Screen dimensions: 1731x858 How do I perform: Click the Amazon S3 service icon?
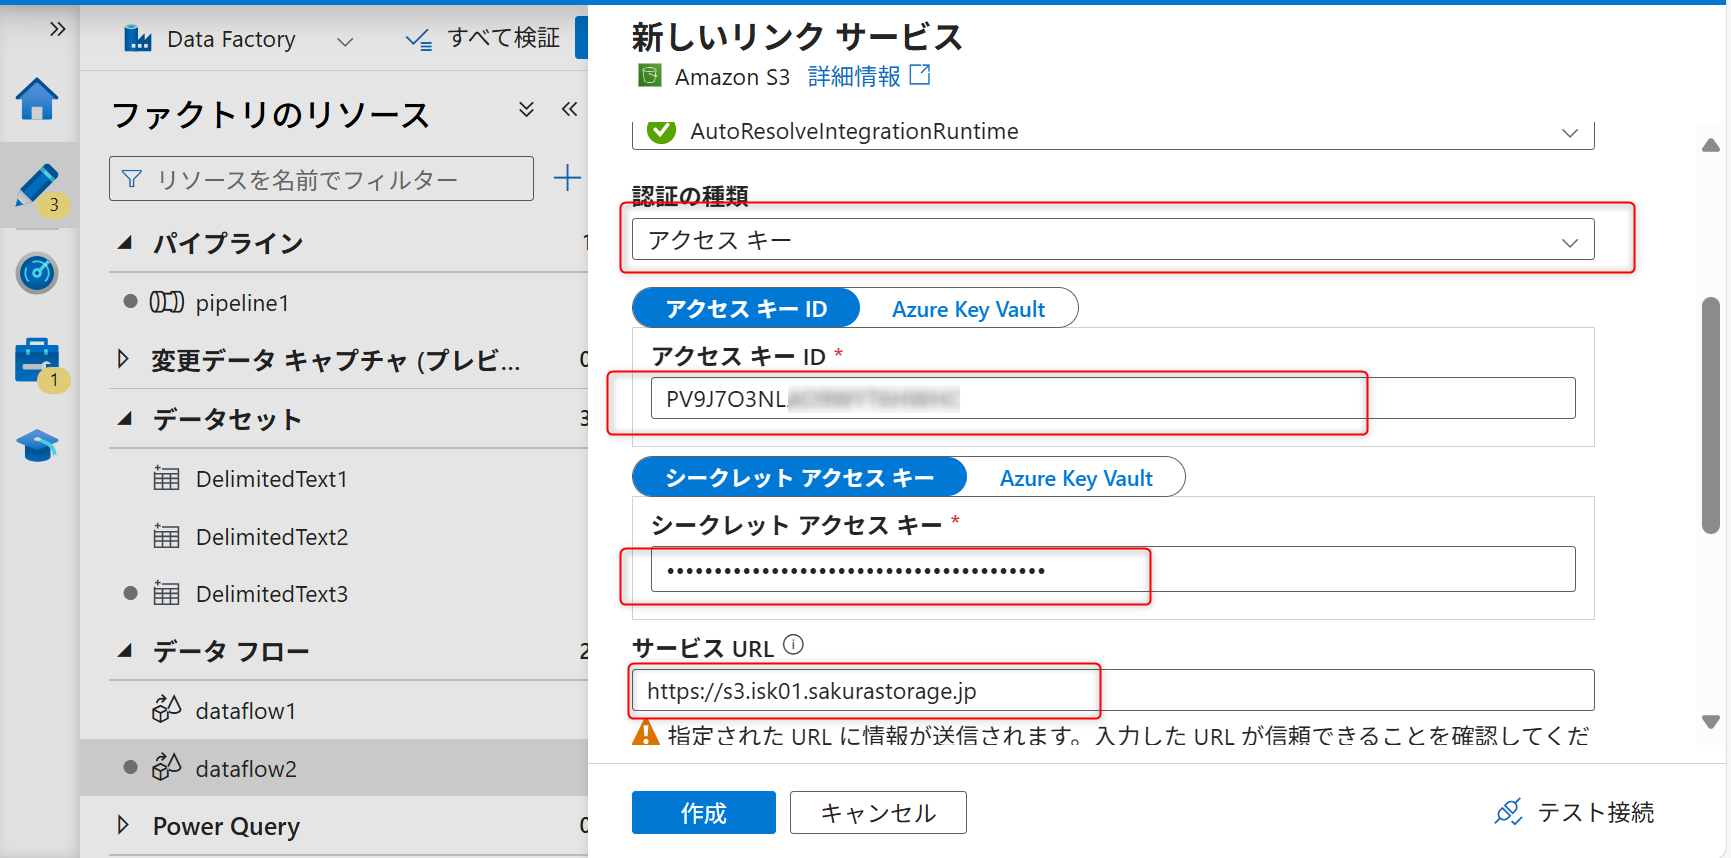click(650, 75)
